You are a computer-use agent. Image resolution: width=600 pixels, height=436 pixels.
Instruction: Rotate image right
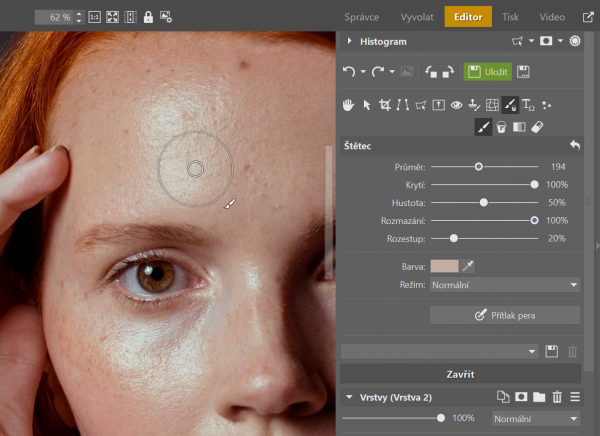click(x=448, y=72)
